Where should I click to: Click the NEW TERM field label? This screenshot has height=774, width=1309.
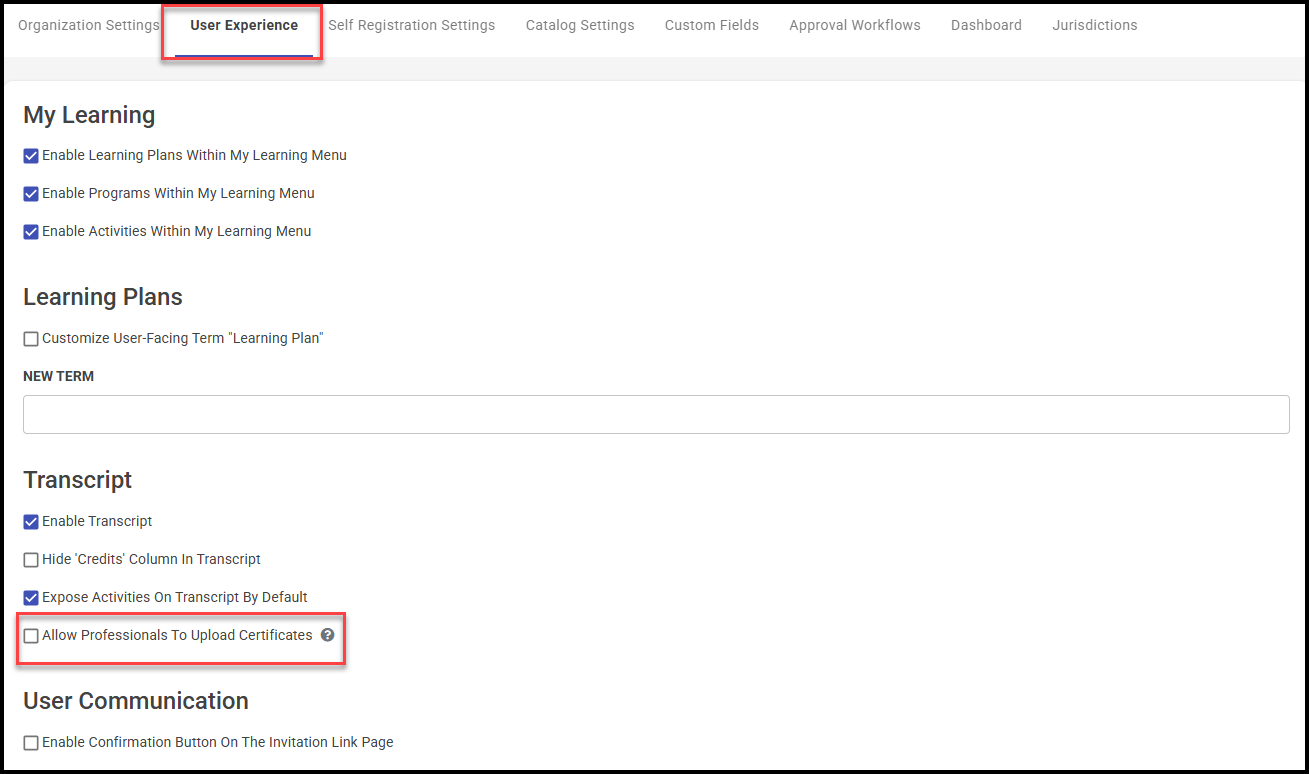click(x=58, y=377)
